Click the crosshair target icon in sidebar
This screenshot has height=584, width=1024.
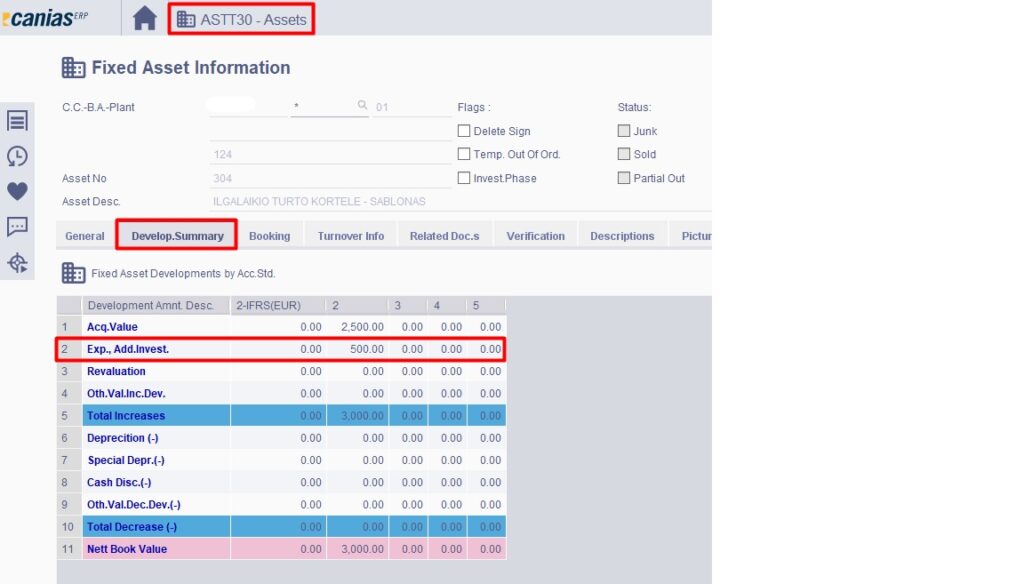[x=17, y=263]
